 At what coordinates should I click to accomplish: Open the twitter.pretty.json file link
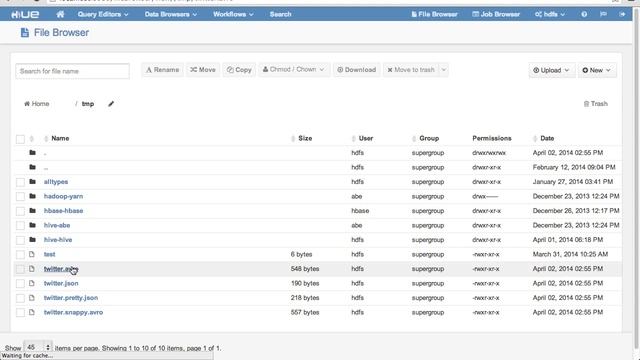click(71, 298)
